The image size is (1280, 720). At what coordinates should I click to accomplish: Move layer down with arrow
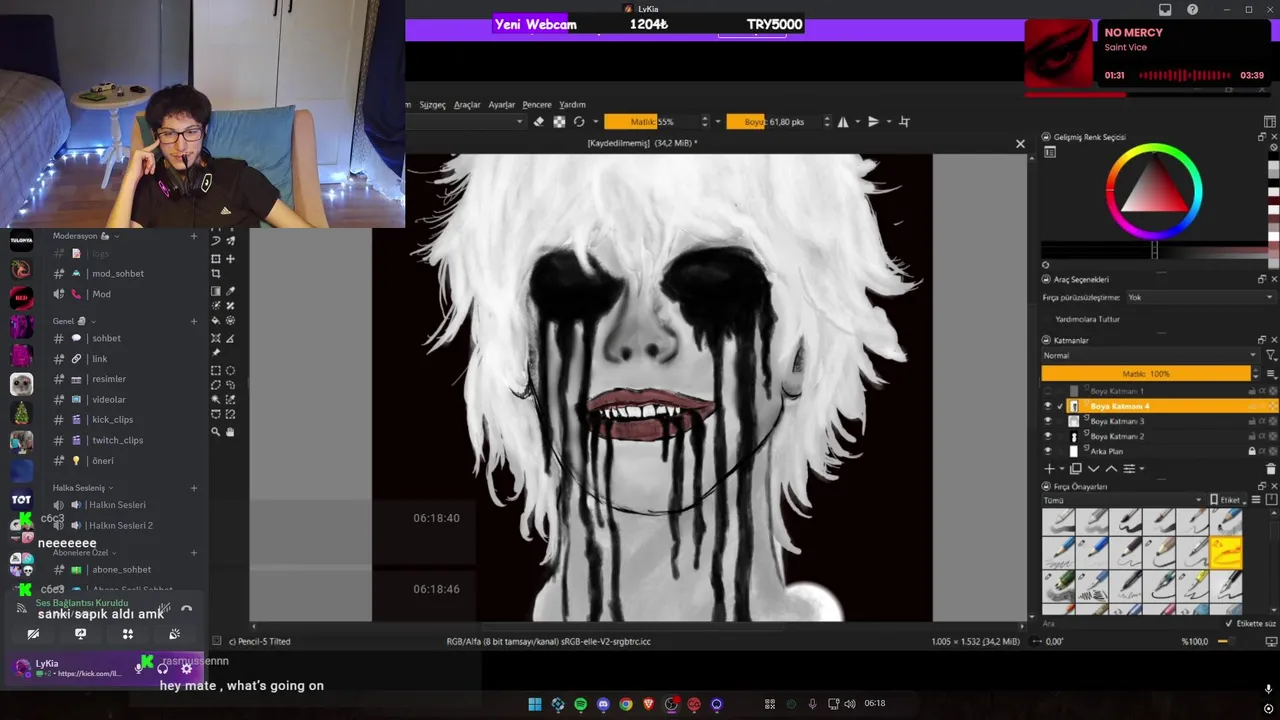[1093, 468]
